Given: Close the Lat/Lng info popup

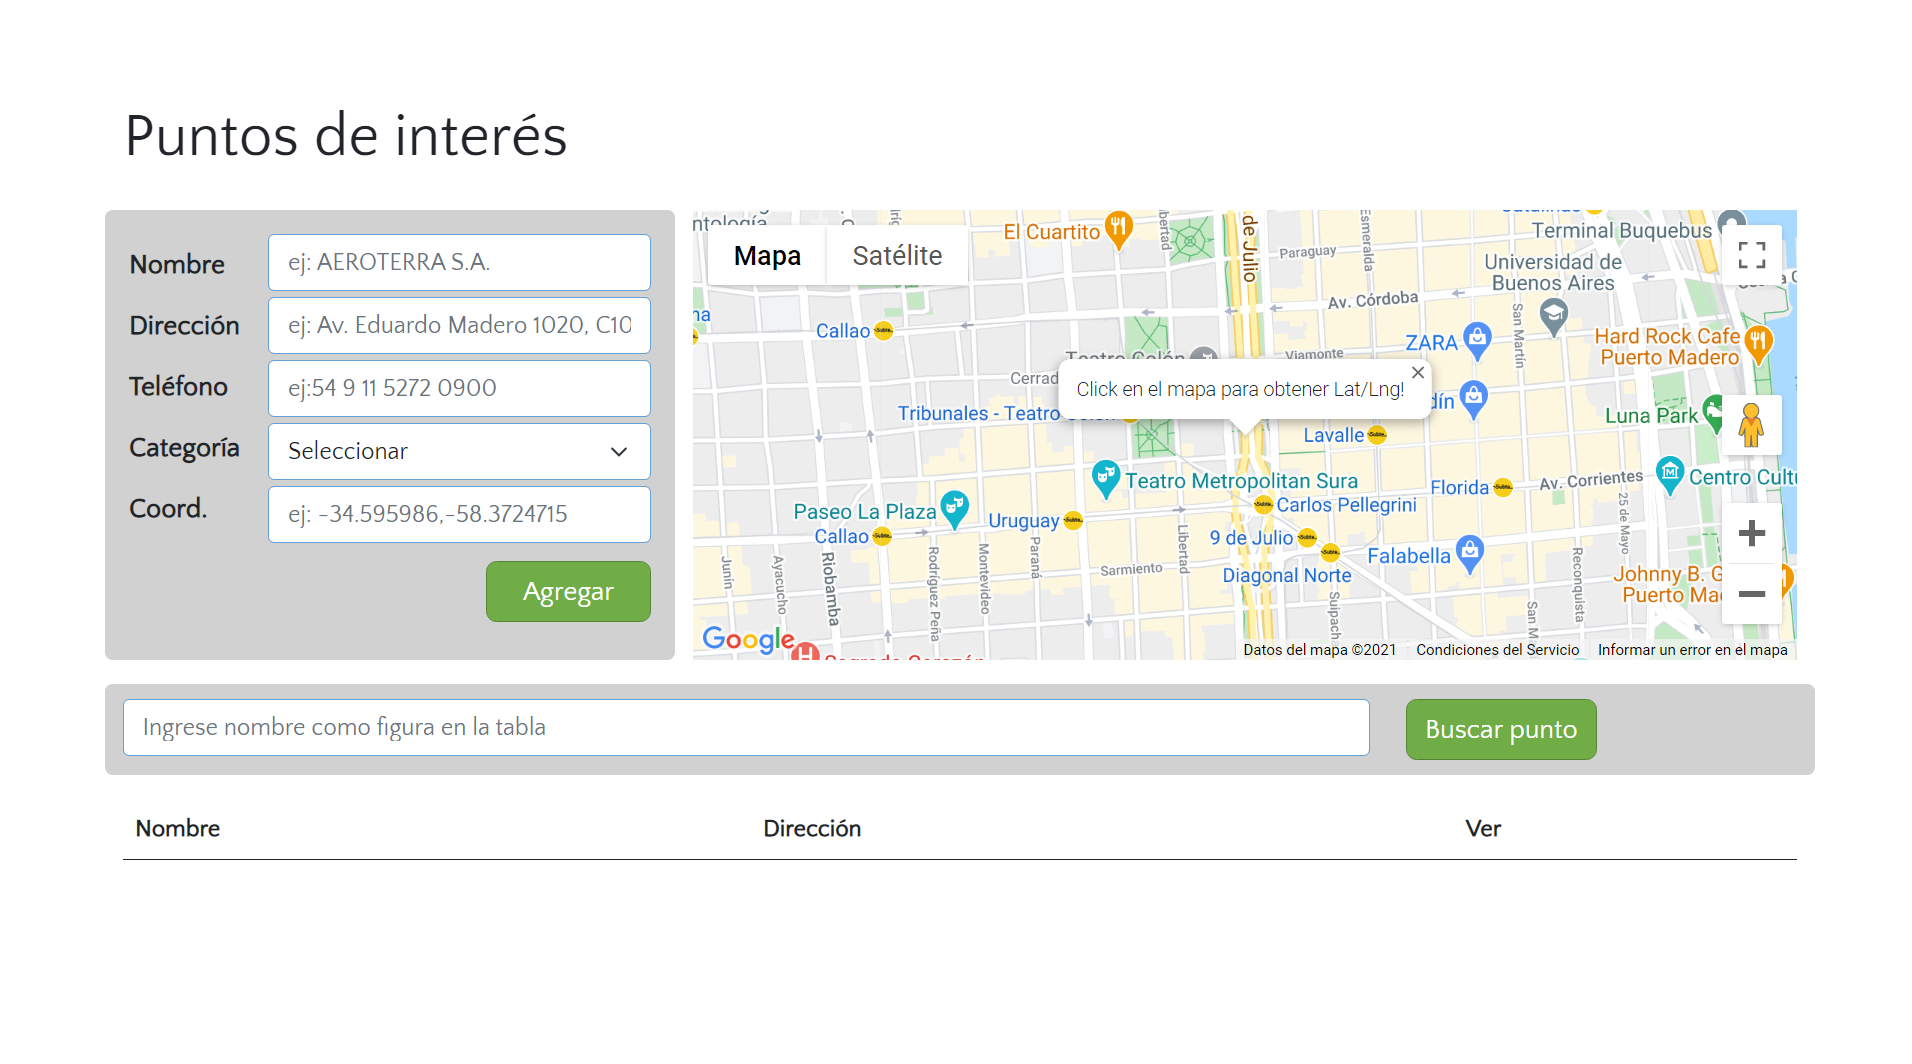Looking at the screenshot, I should [x=1417, y=373].
